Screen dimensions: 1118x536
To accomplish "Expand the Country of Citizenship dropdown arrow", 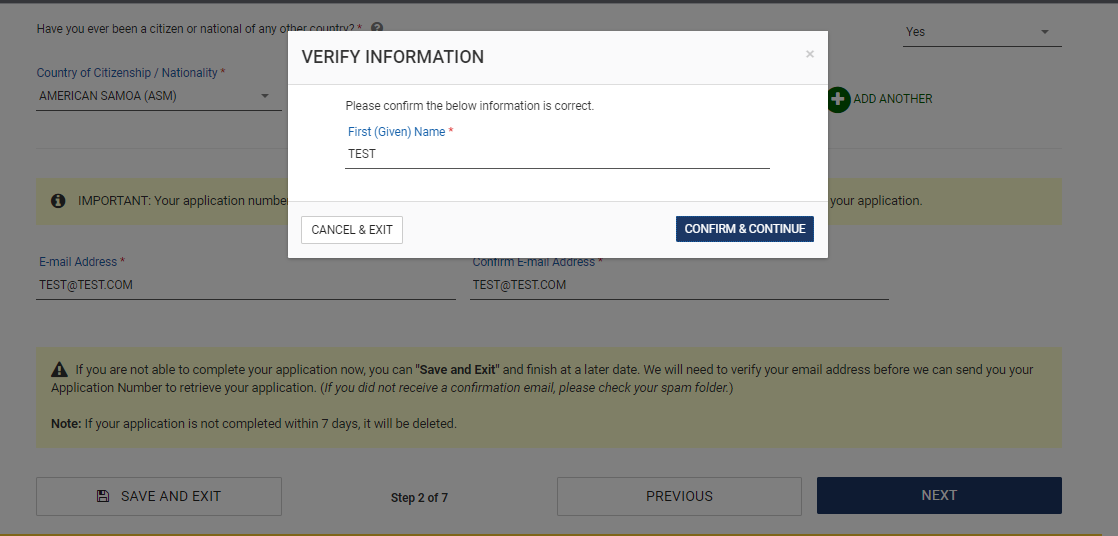I will click(265, 96).
